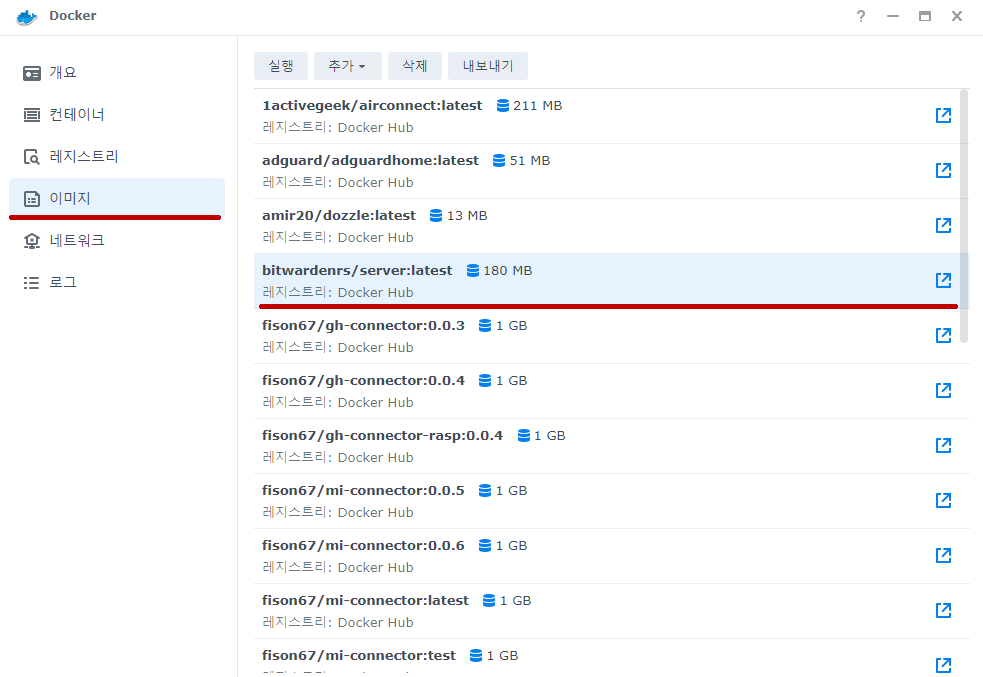
Task: Click the 13 MB size value
Action: [x=467, y=216]
